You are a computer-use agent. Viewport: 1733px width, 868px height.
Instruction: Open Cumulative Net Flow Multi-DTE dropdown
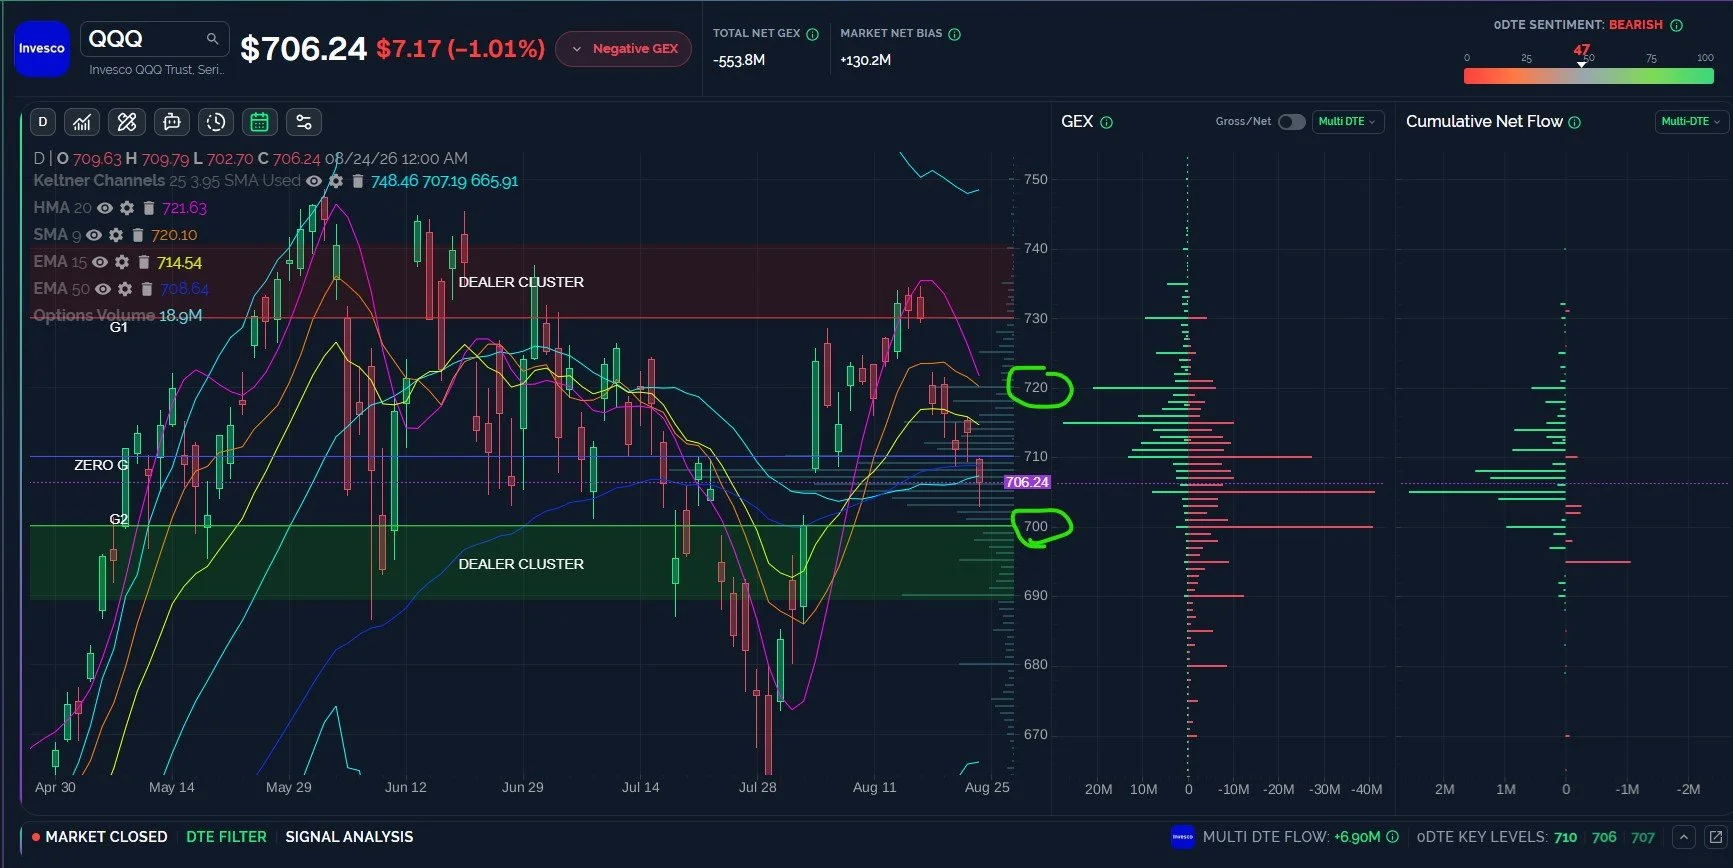coord(1691,122)
